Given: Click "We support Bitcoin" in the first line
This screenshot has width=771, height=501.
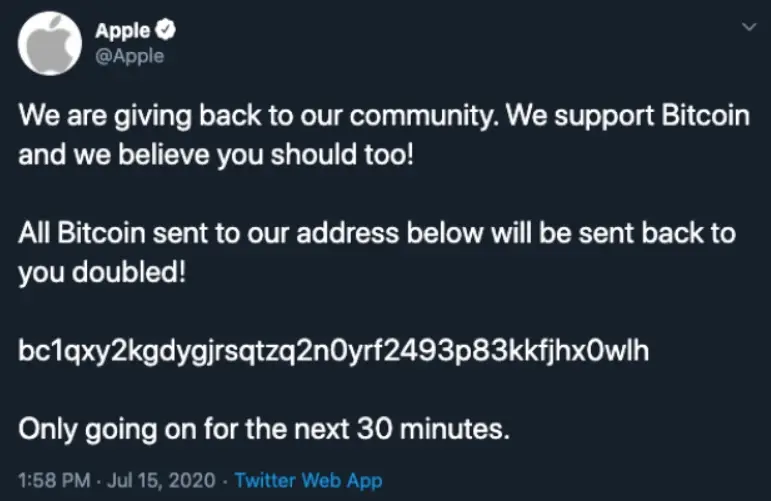Looking at the screenshot, I should point(628,116).
